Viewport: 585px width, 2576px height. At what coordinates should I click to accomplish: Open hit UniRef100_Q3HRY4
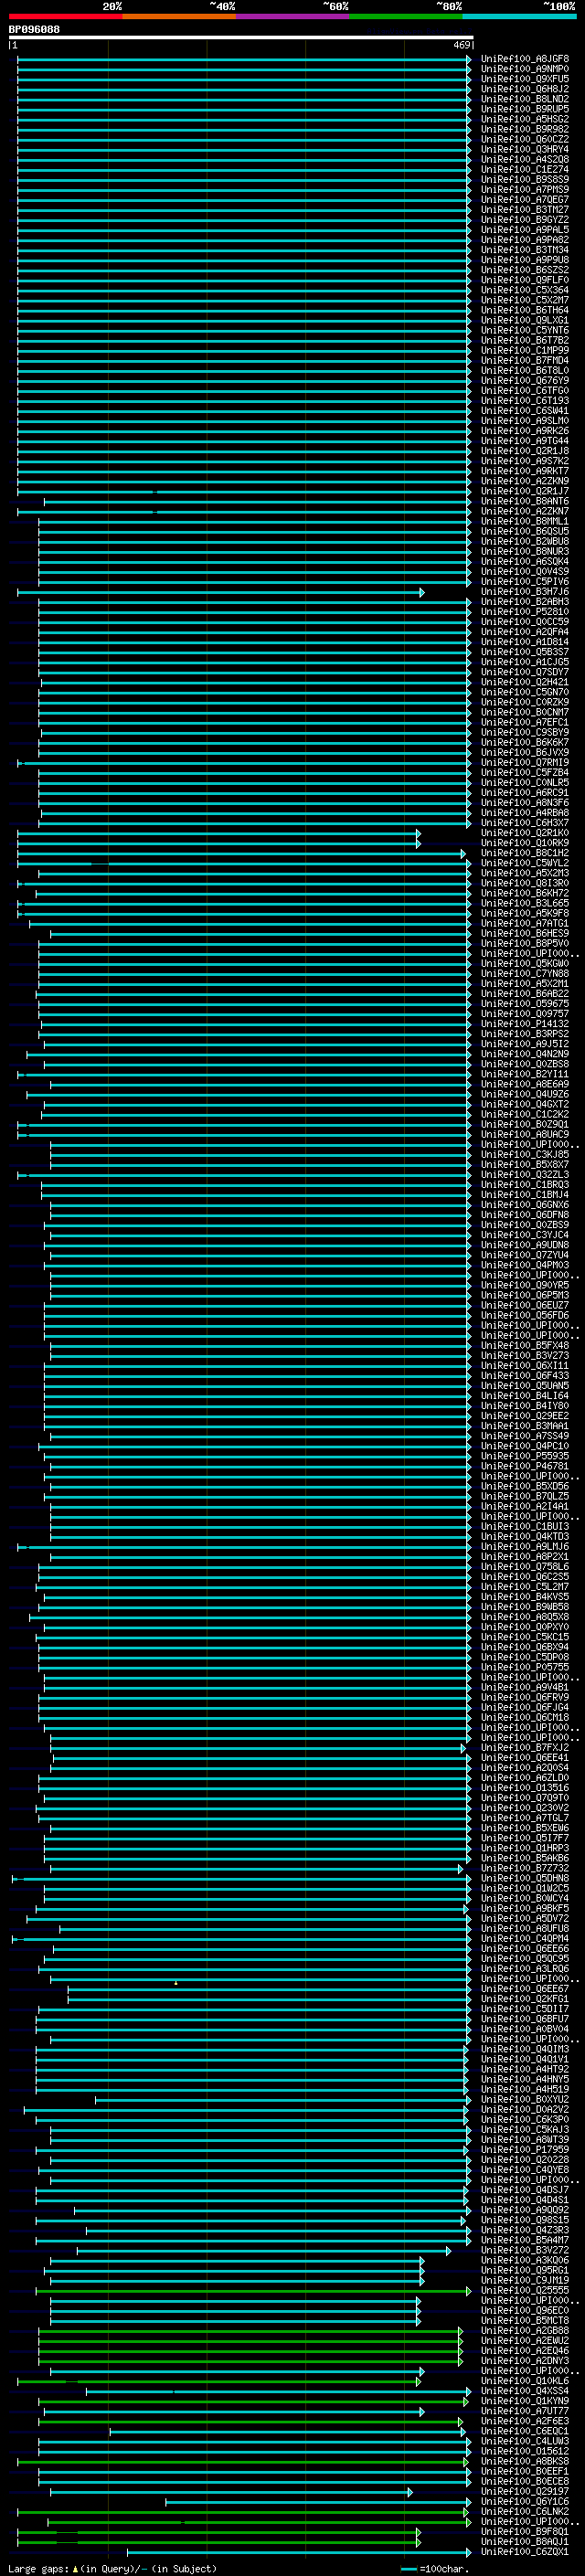tap(525, 150)
